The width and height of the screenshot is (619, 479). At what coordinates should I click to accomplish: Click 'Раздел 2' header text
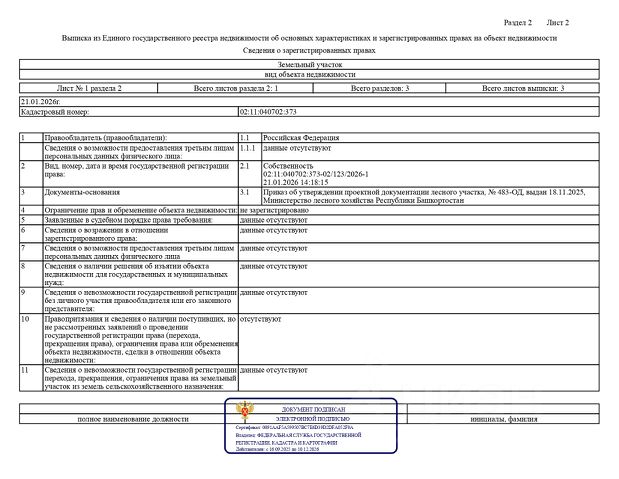pyautogui.click(x=518, y=23)
